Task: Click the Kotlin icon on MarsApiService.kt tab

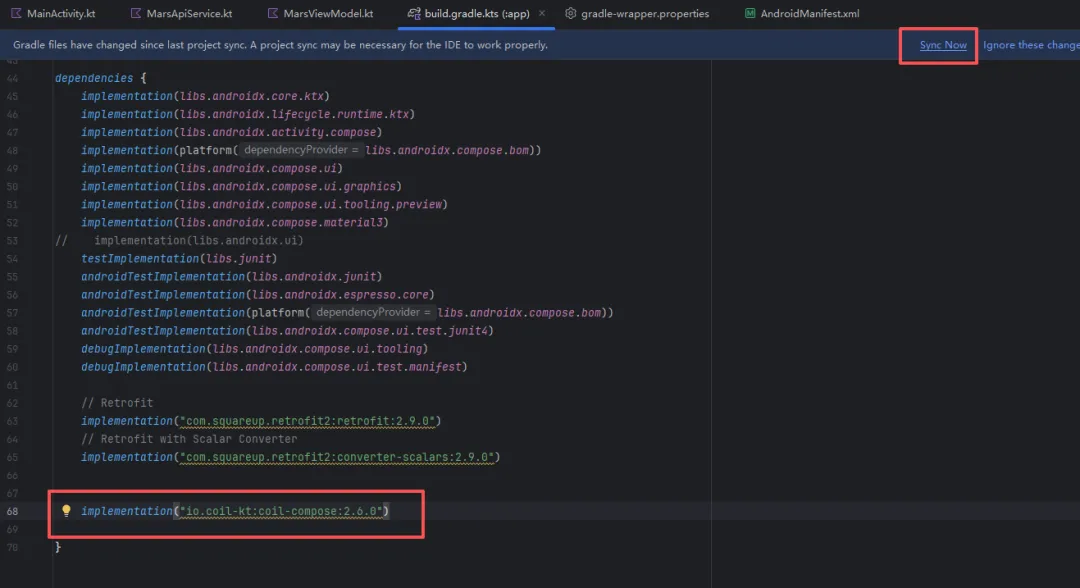Action: click(136, 13)
